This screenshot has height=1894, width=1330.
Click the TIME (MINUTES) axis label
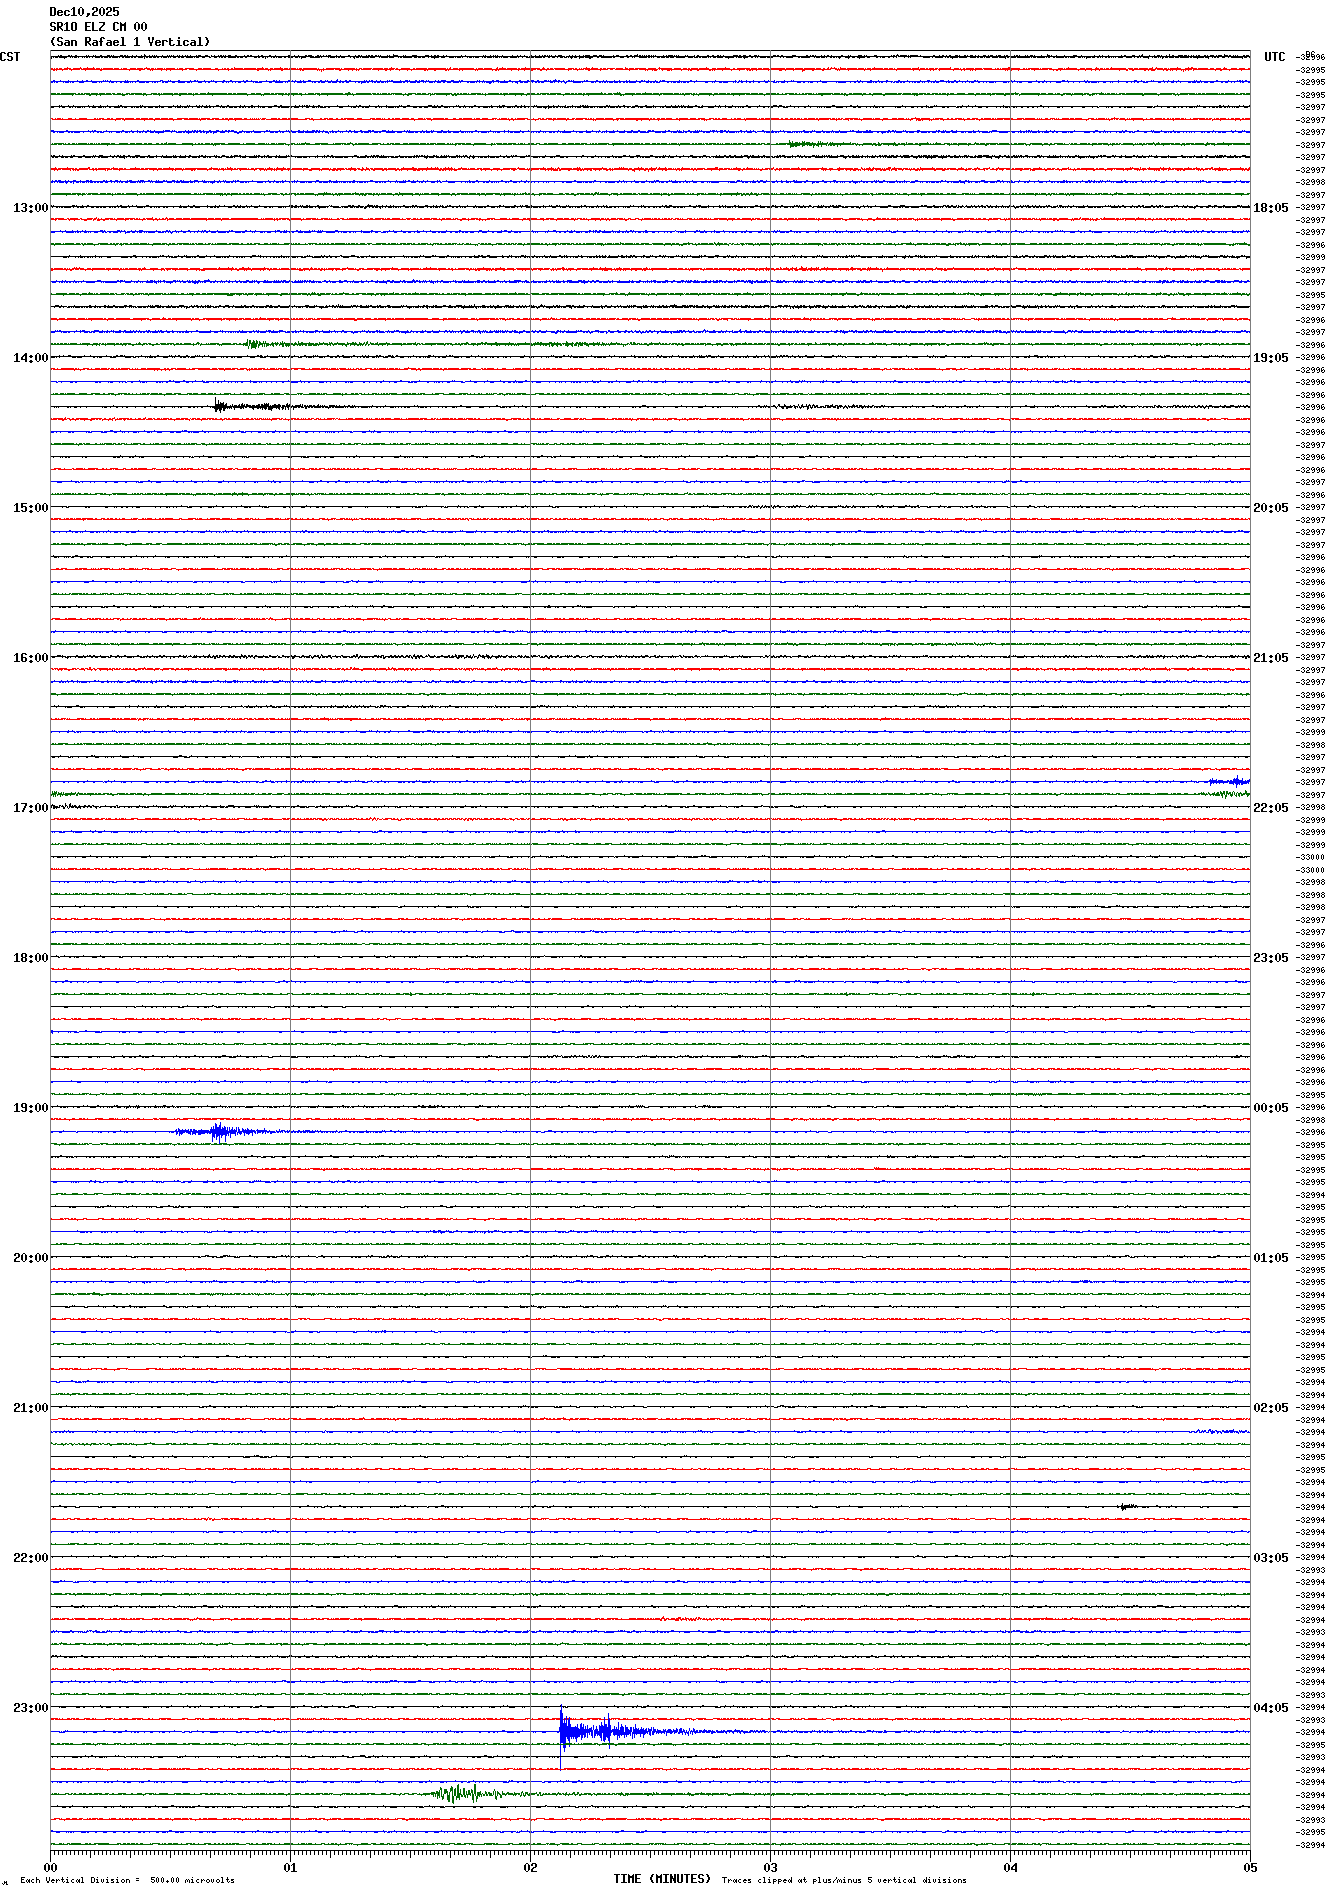661,1879
